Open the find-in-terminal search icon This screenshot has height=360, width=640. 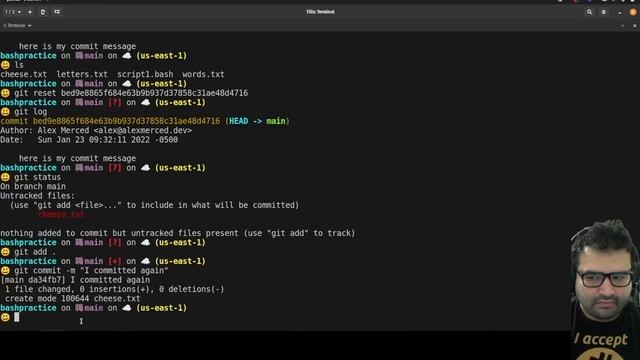click(x=589, y=12)
